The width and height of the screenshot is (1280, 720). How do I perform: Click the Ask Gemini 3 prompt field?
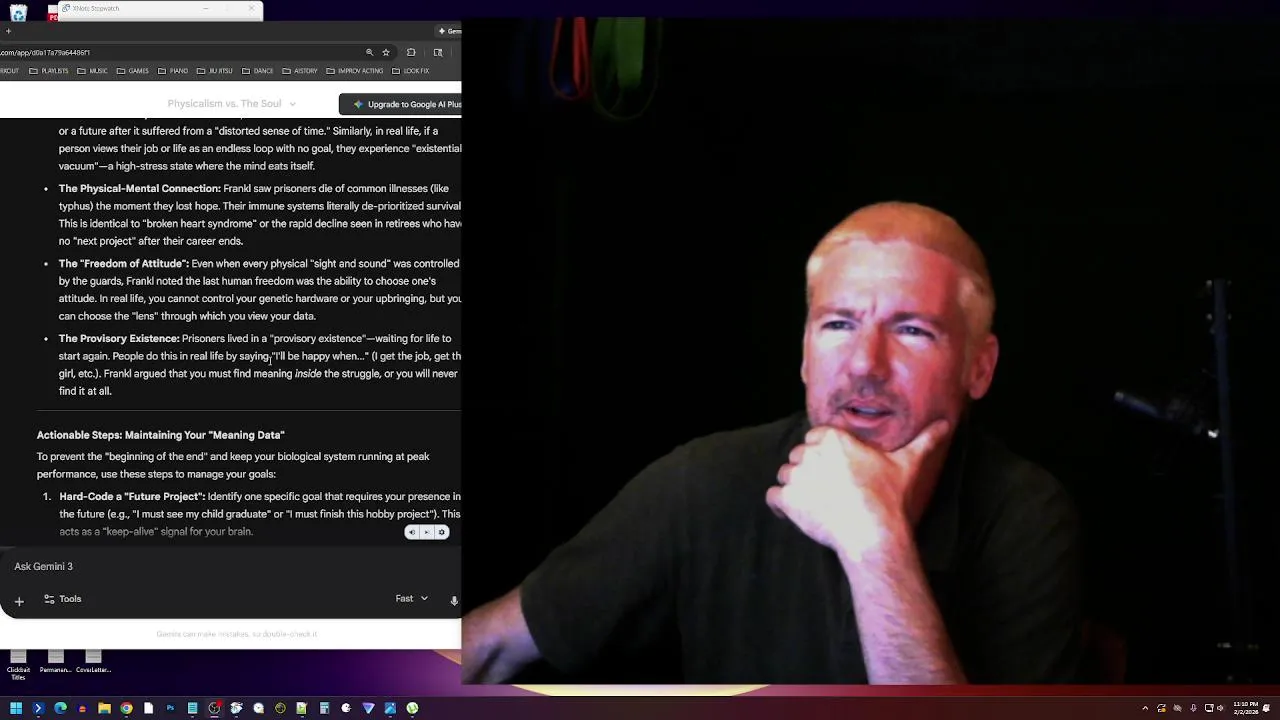point(230,566)
